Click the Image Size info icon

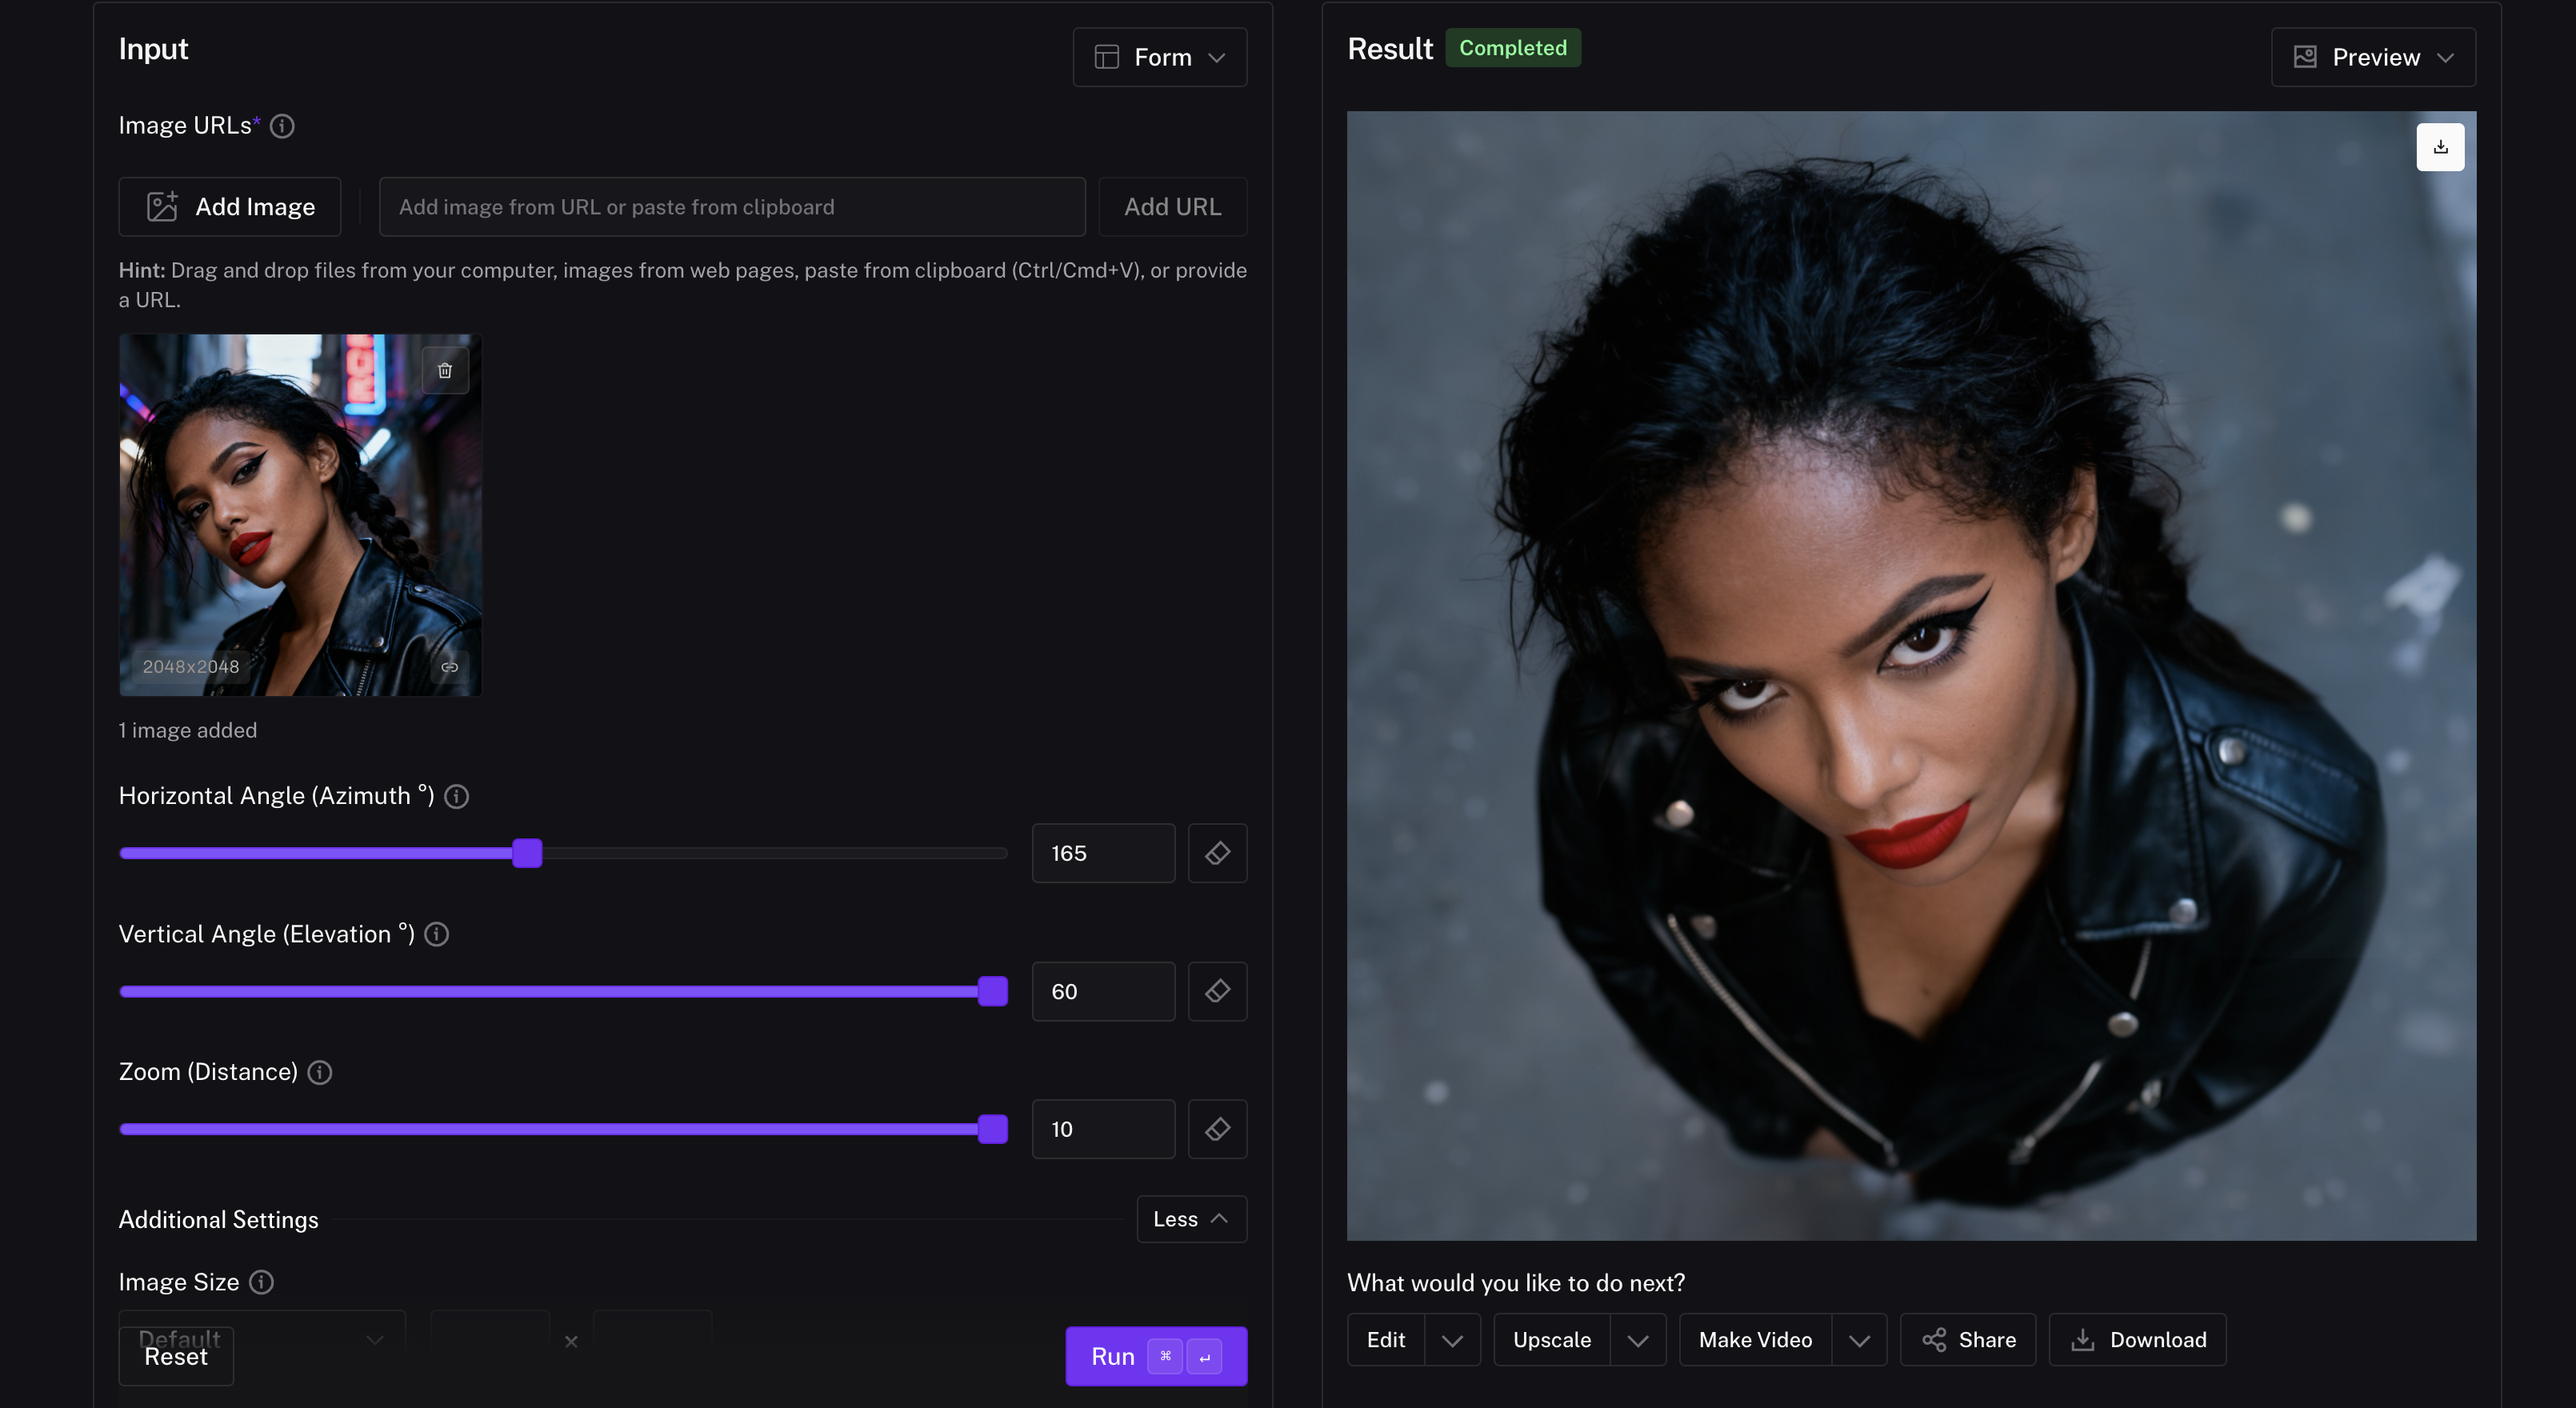[x=261, y=1282]
